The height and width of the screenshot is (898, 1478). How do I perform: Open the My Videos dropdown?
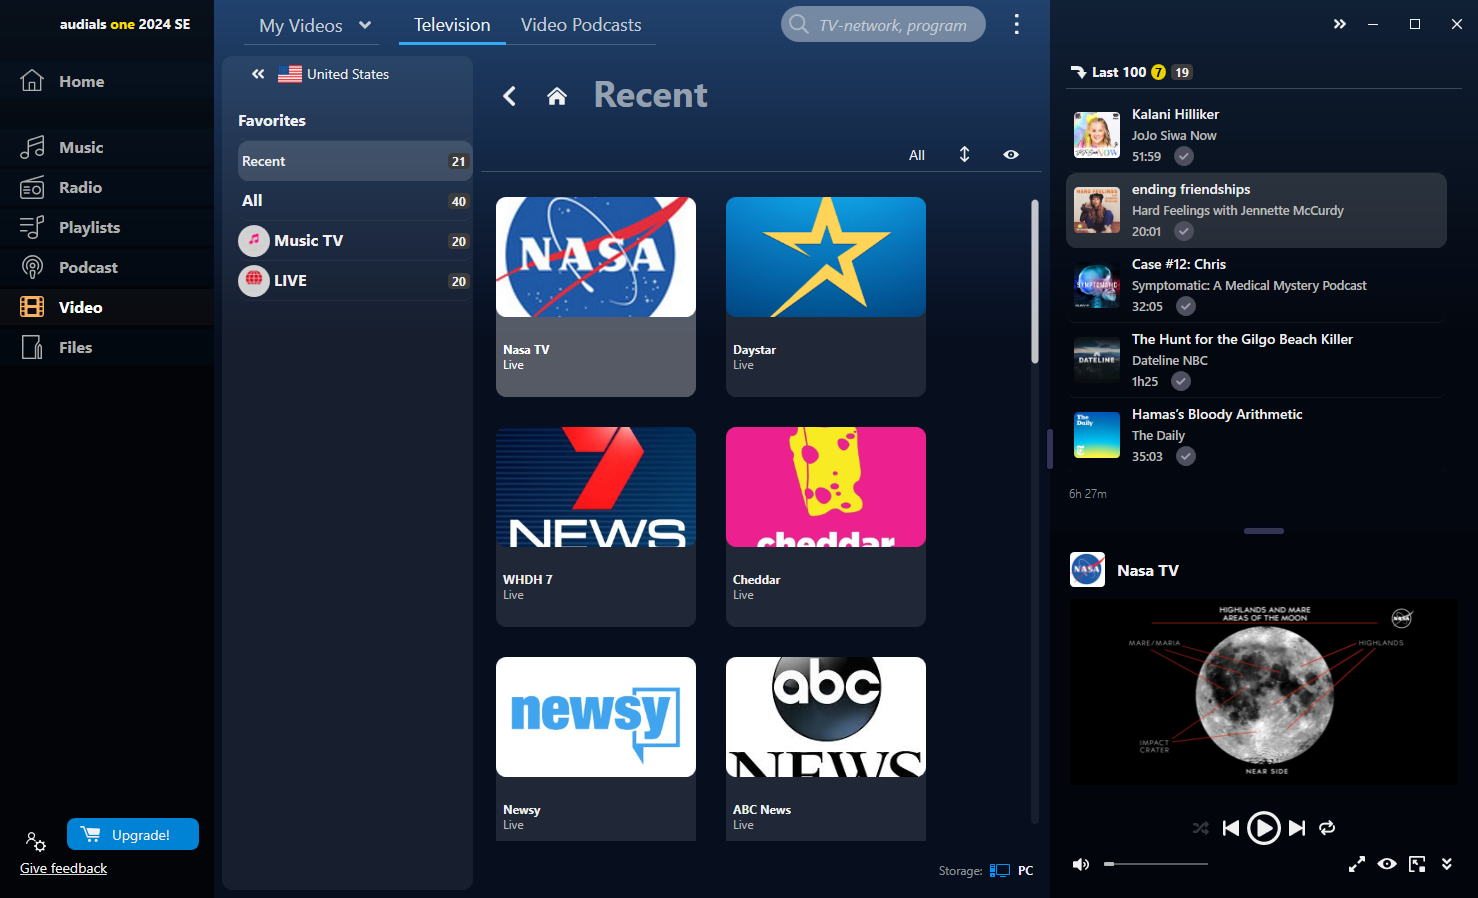point(314,25)
